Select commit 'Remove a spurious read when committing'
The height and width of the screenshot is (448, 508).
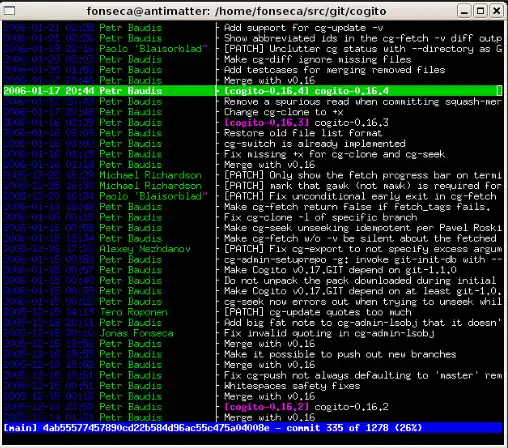pyautogui.click(x=363, y=102)
